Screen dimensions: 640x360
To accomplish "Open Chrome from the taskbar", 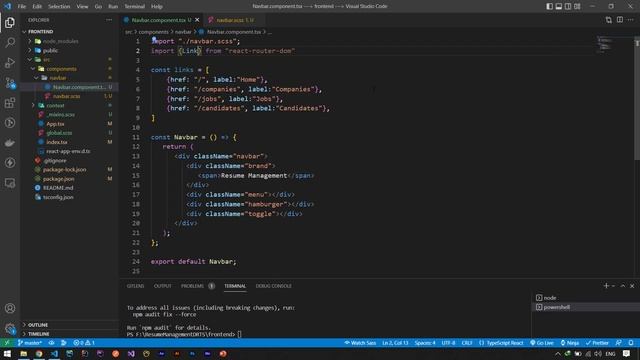I will tap(39, 354).
